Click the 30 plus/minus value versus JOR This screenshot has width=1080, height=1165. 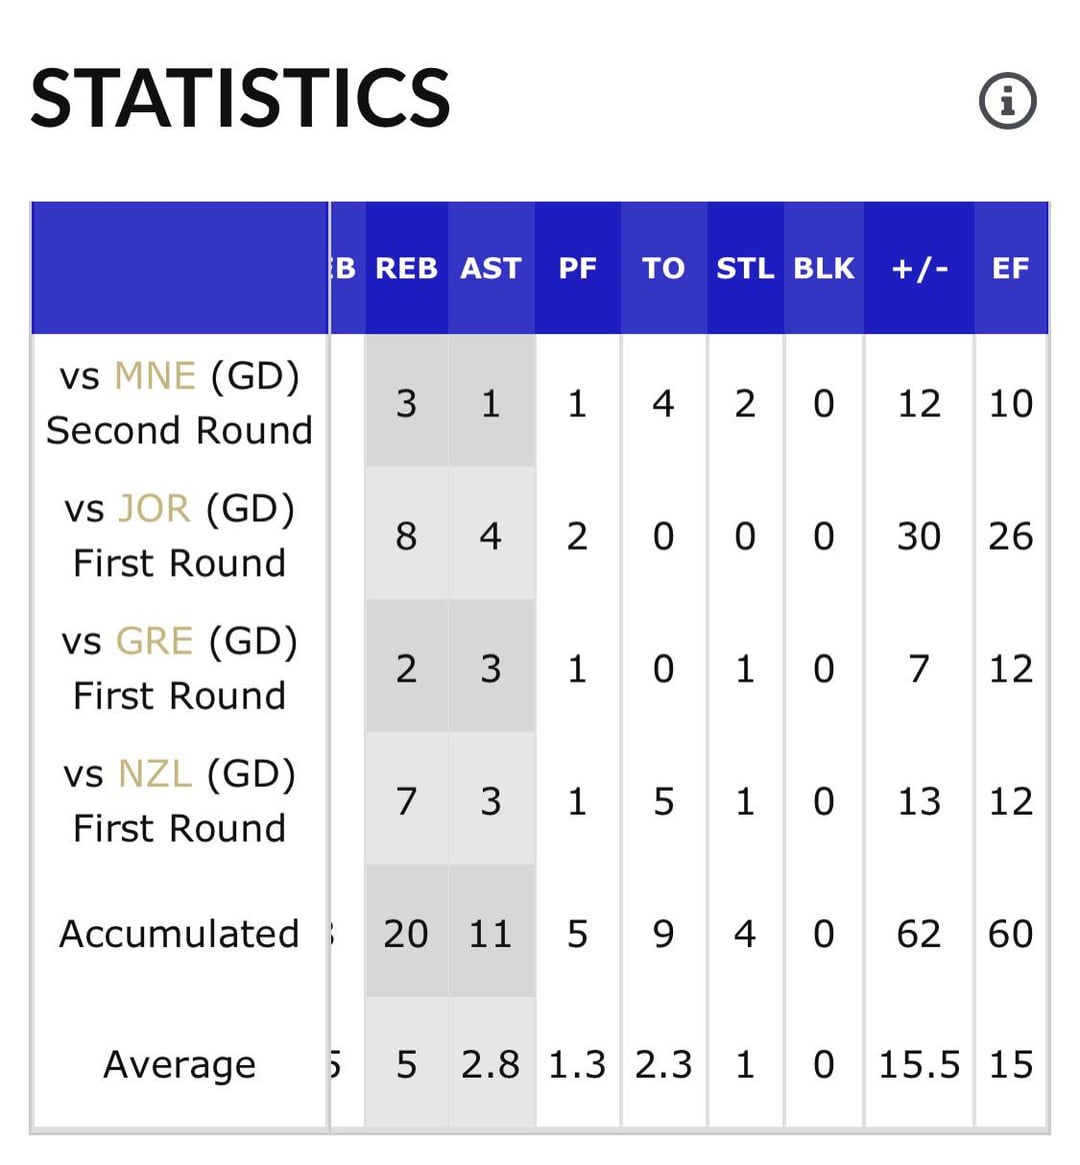point(919,537)
